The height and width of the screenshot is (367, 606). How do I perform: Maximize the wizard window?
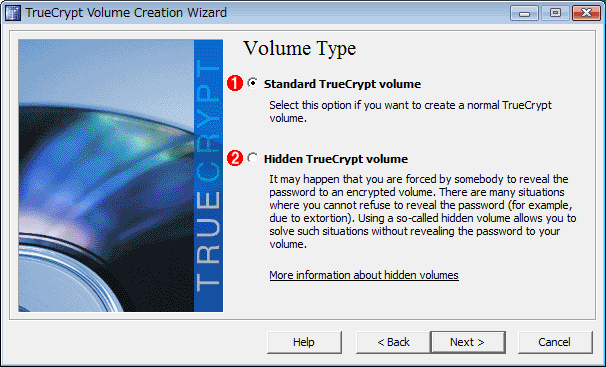[x=555, y=13]
